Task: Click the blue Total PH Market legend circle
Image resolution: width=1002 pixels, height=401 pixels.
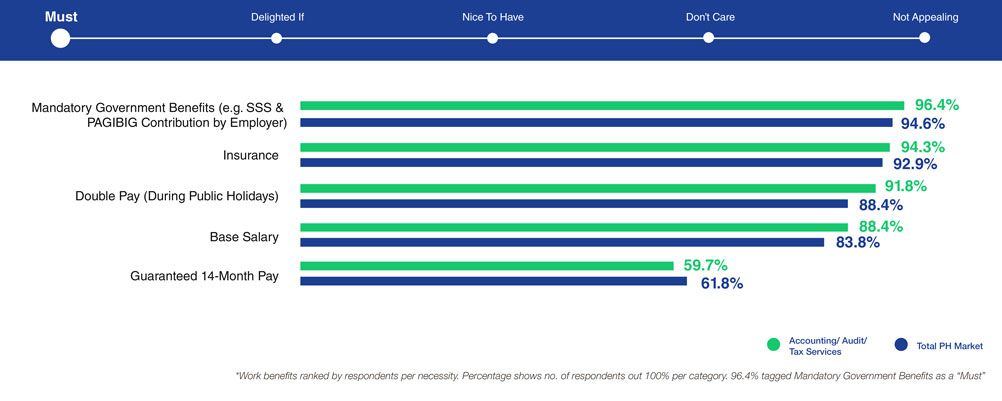Action: point(900,345)
